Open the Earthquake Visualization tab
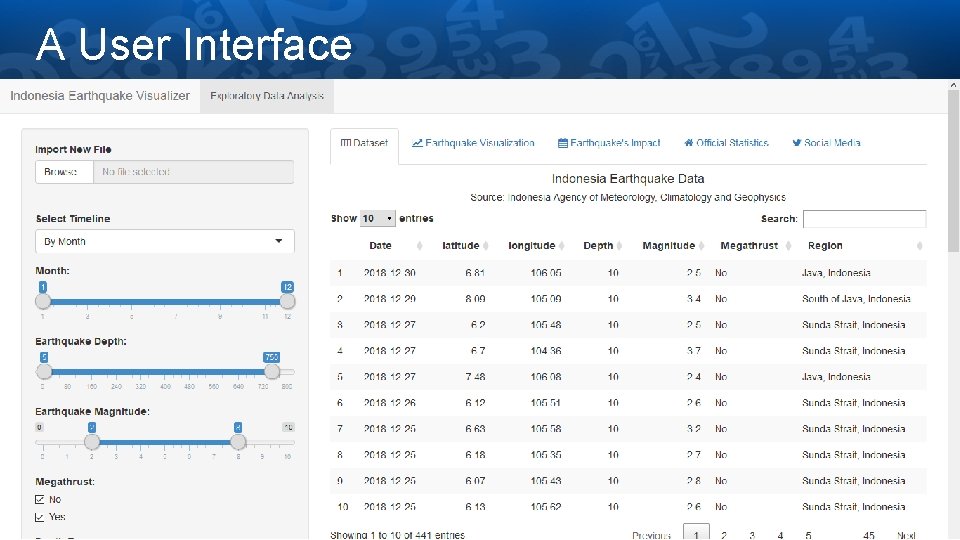 [x=473, y=143]
